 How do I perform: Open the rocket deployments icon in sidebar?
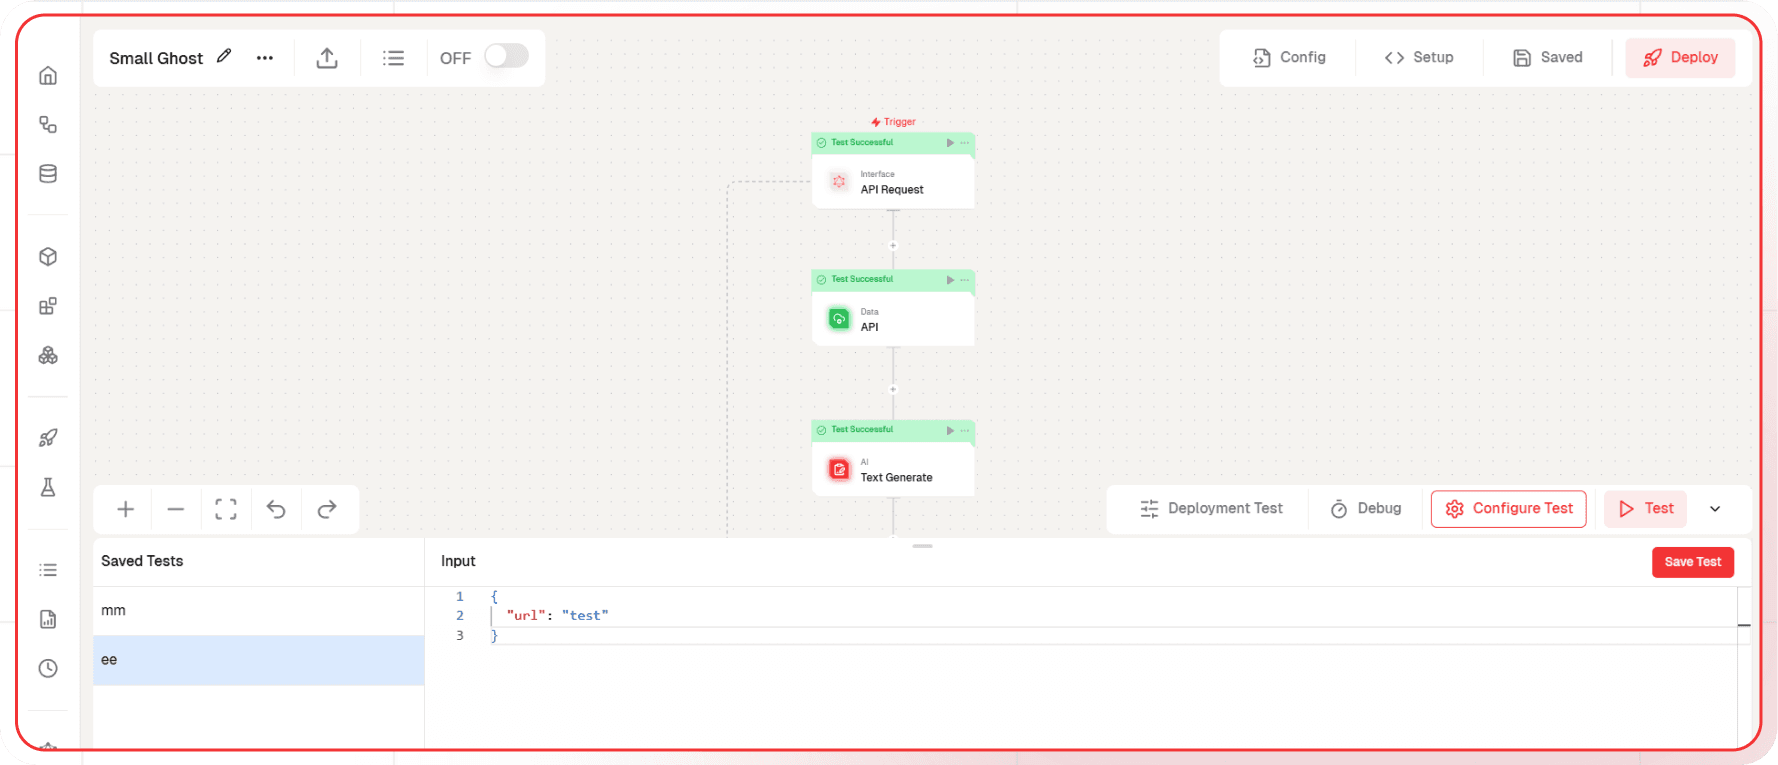[48, 438]
